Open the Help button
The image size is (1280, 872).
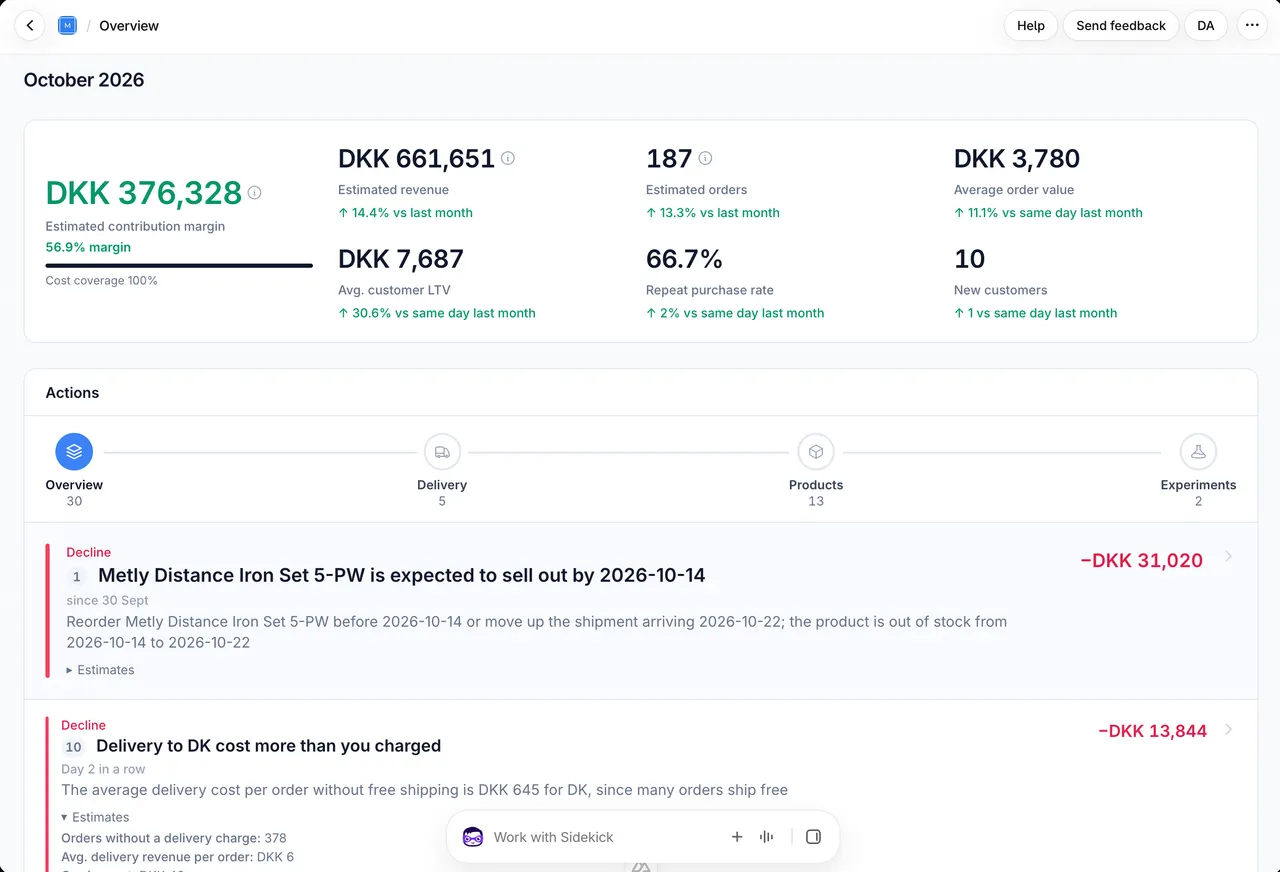pos(1031,26)
